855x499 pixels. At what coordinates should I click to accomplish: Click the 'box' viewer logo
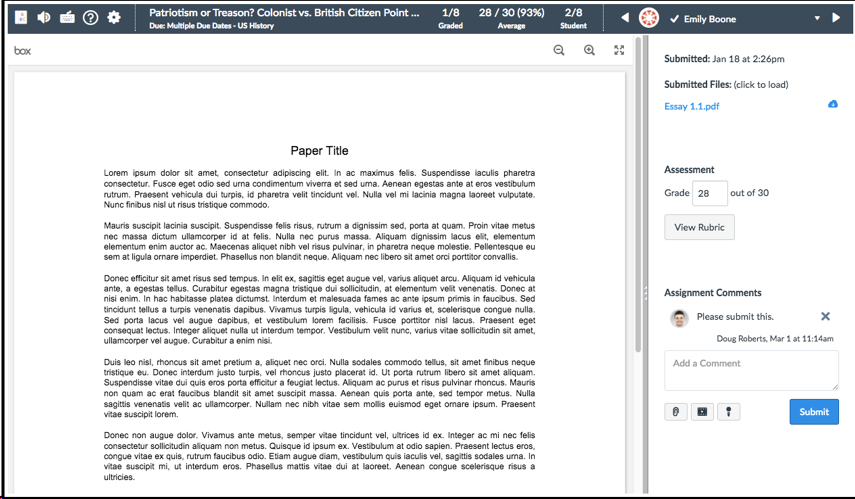click(x=22, y=51)
